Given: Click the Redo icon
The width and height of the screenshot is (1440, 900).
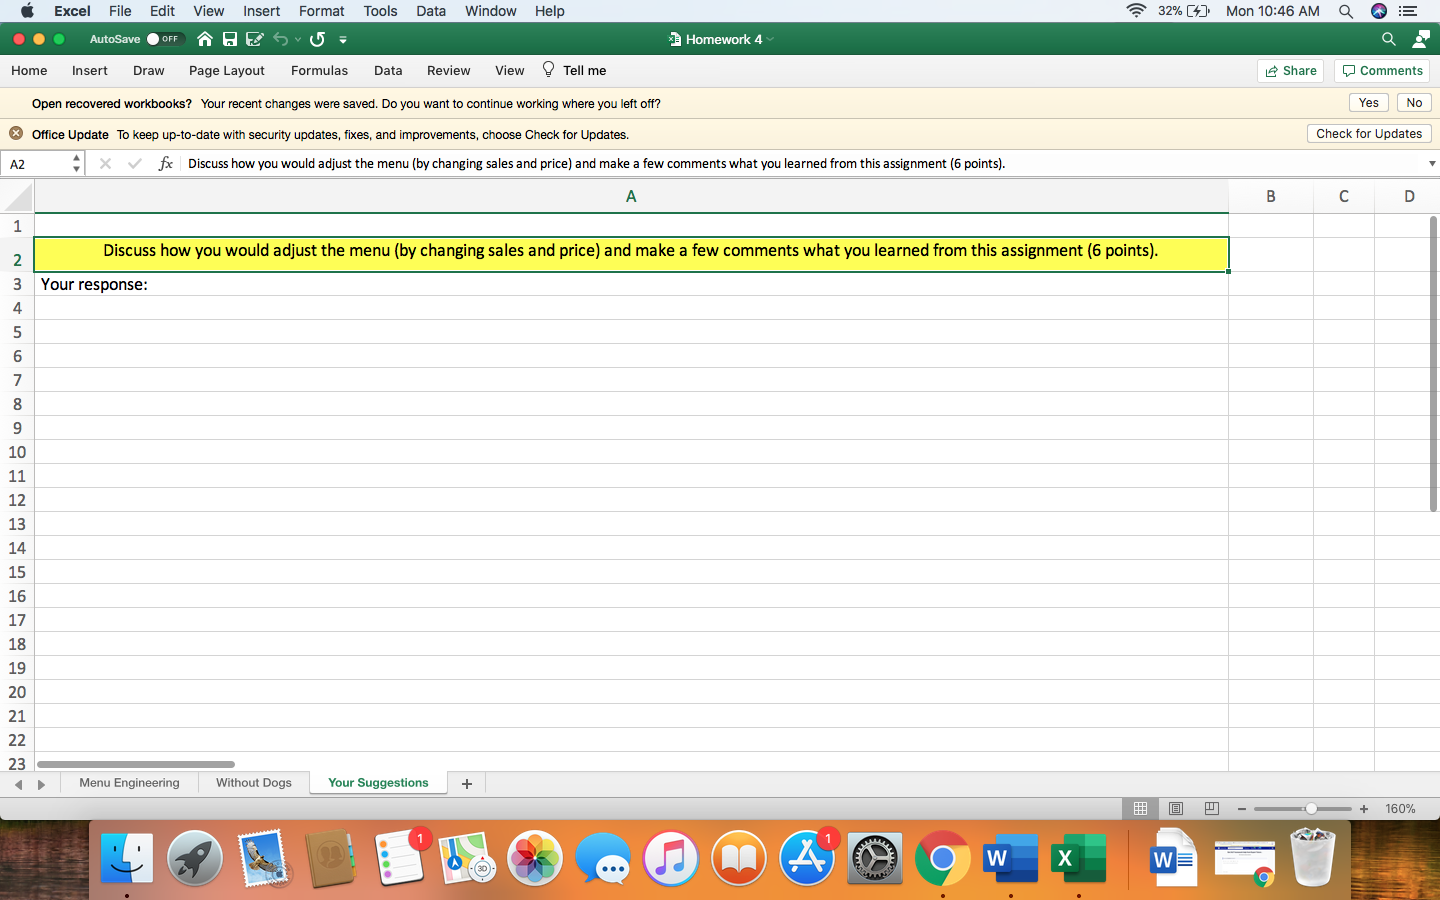Looking at the screenshot, I should point(317,39).
